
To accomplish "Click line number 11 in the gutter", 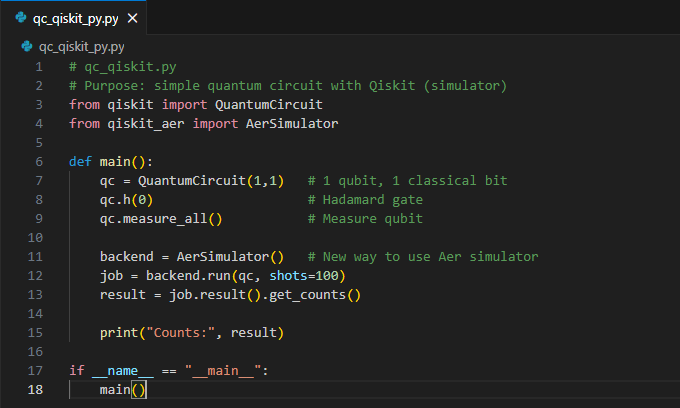I will (x=36, y=256).
